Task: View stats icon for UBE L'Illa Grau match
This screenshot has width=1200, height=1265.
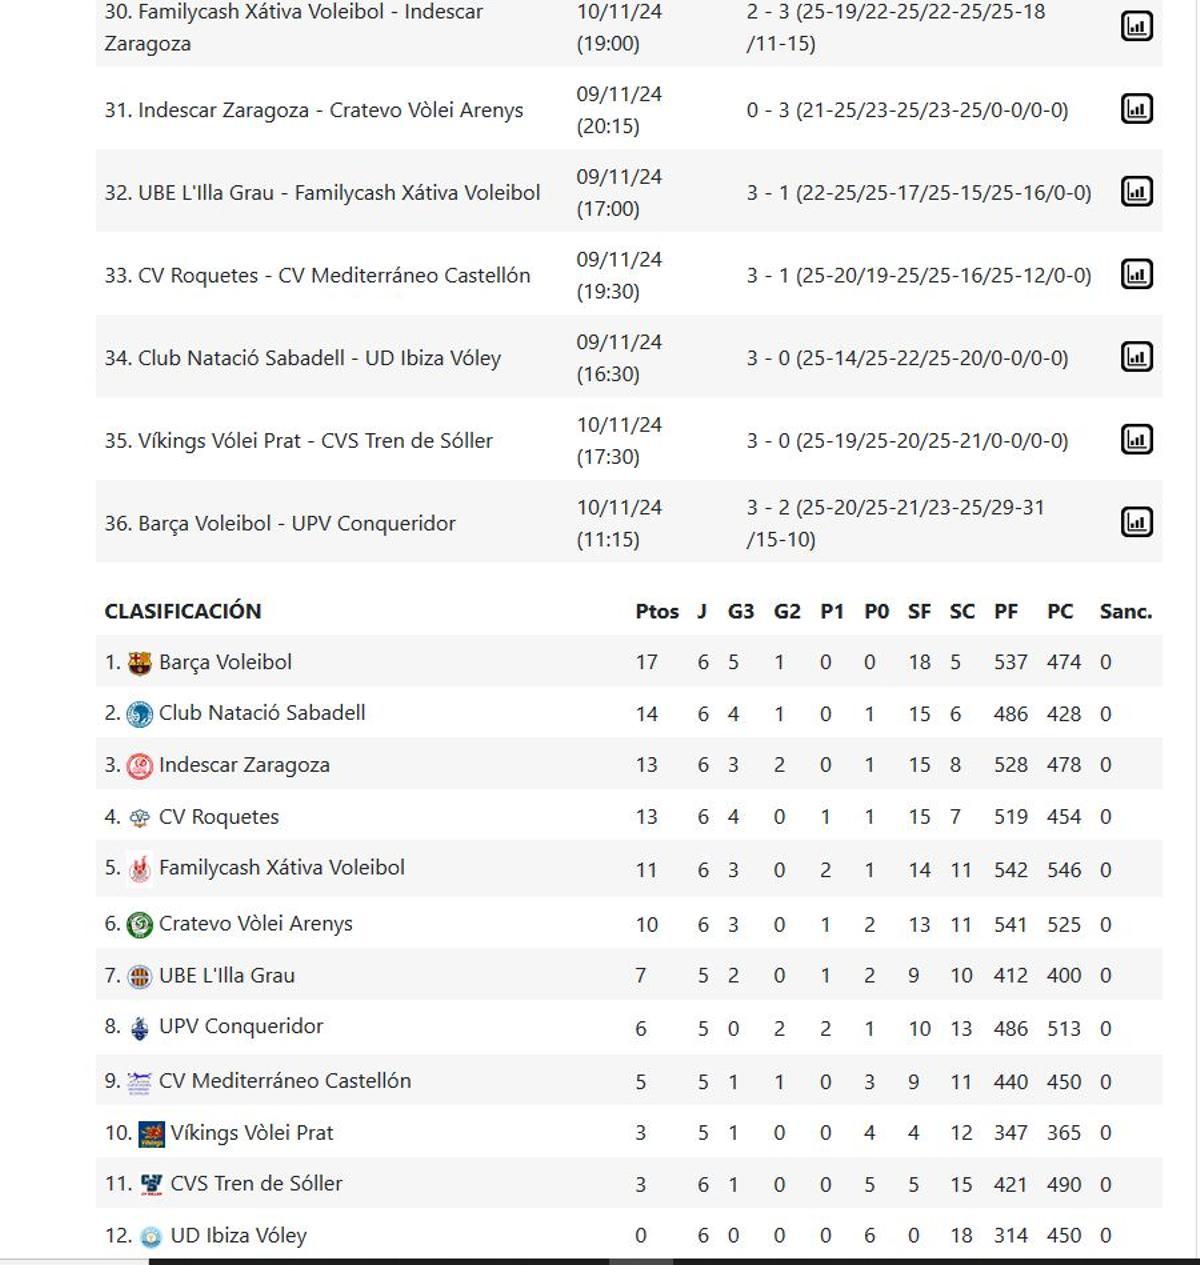Action: click(1138, 192)
